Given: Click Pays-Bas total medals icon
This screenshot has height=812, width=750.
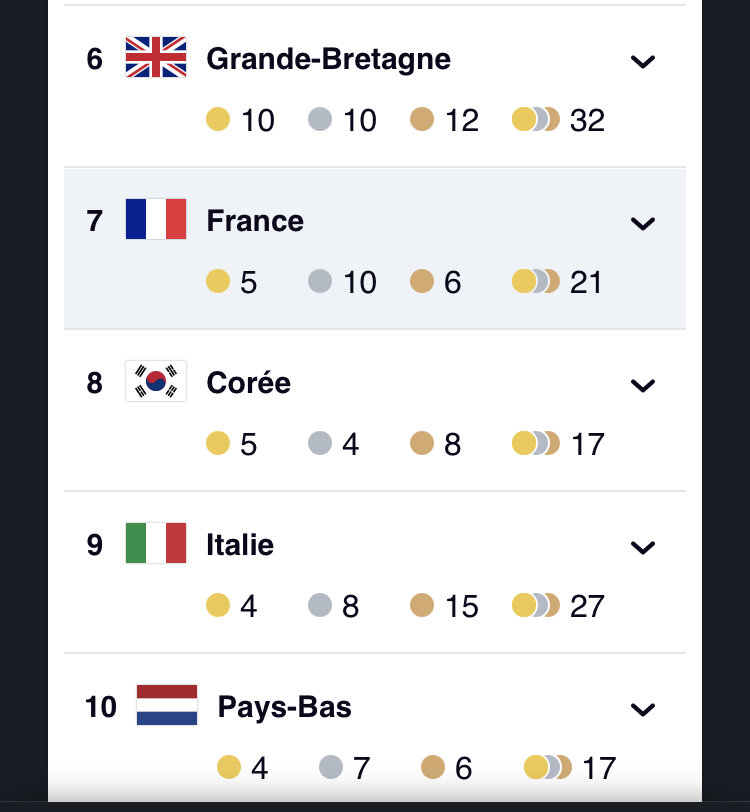Looking at the screenshot, I should [548, 767].
